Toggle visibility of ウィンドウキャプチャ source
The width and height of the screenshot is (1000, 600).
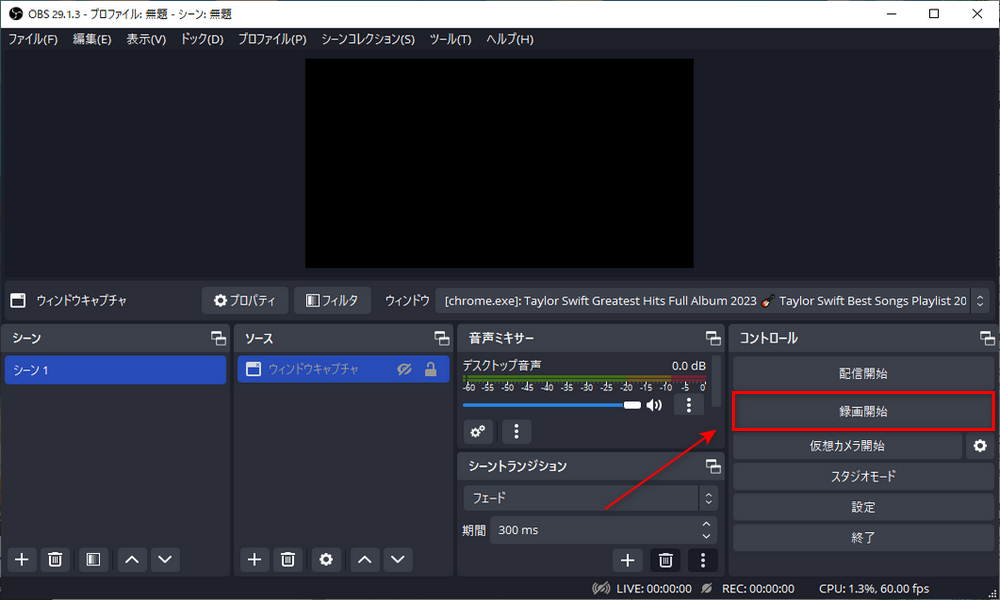404,370
